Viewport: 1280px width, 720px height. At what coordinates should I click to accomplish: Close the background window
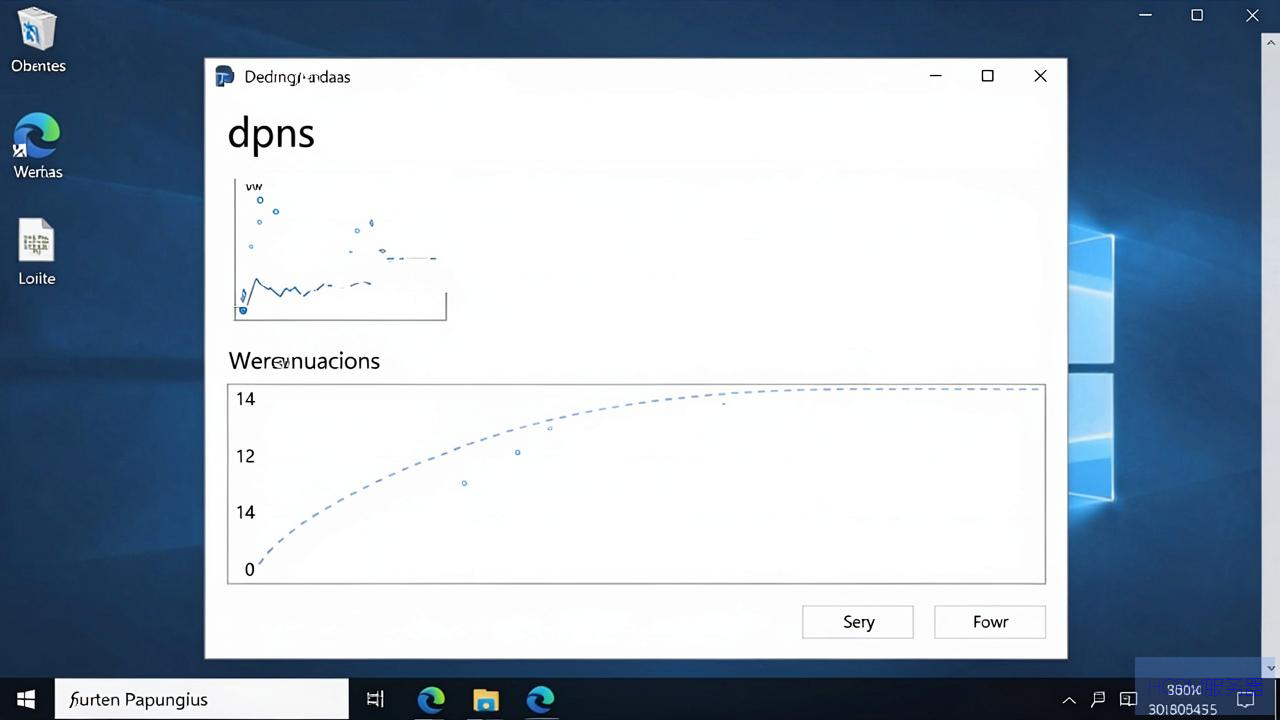[x=1252, y=15]
